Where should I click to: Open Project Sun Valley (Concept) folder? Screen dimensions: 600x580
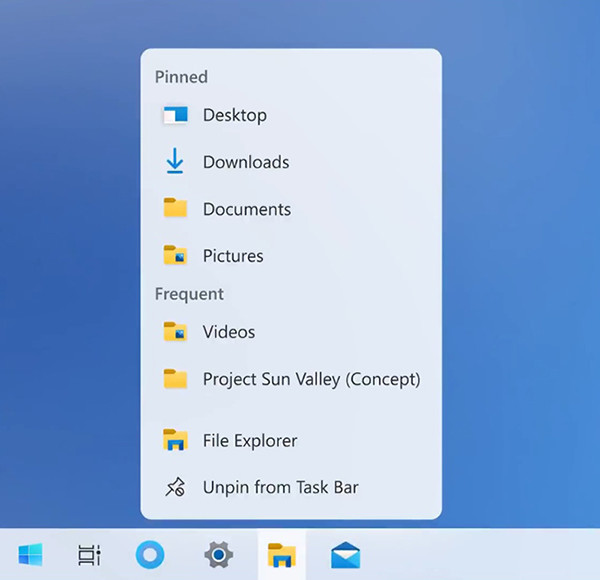[x=311, y=379]
